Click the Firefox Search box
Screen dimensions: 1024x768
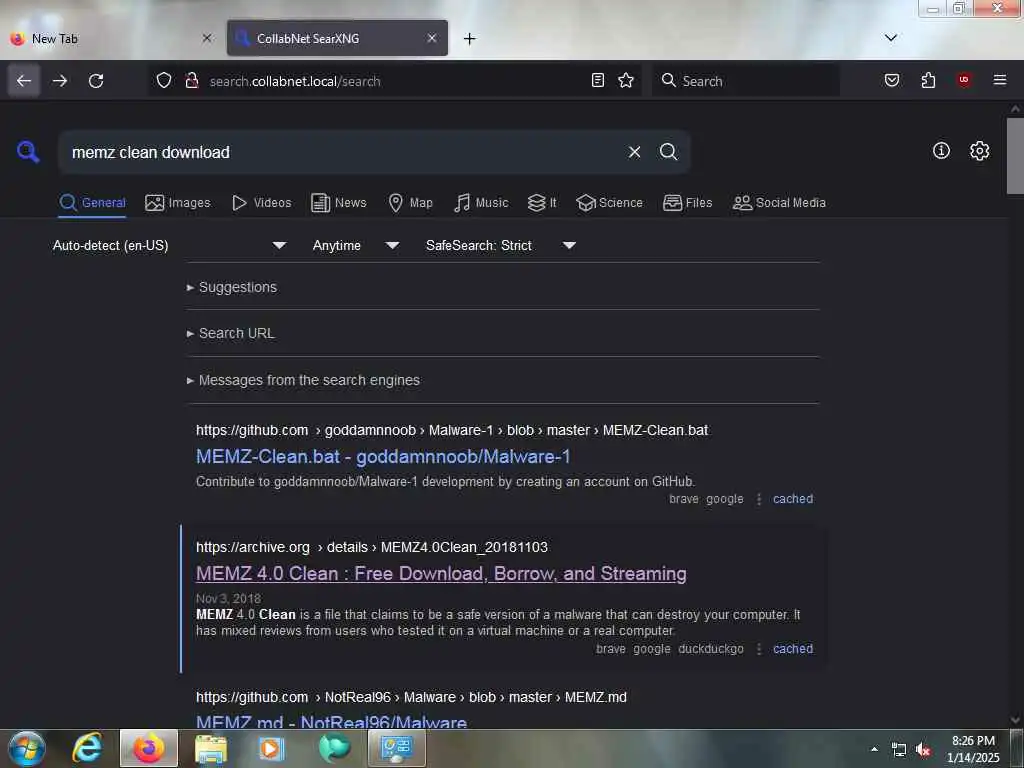745,81
